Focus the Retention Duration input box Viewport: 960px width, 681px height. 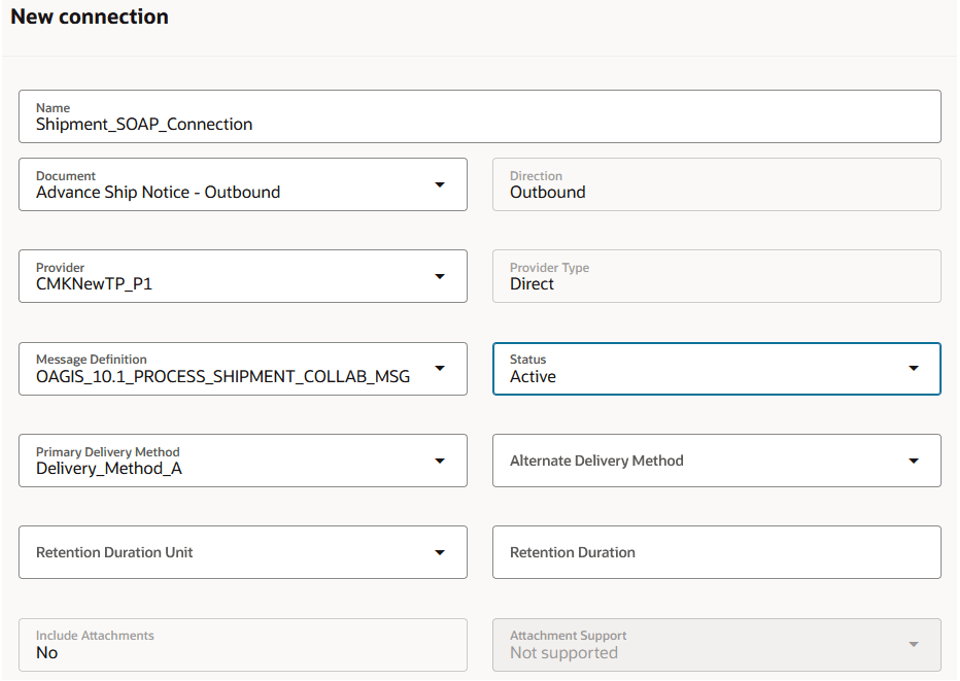point(716,552)
